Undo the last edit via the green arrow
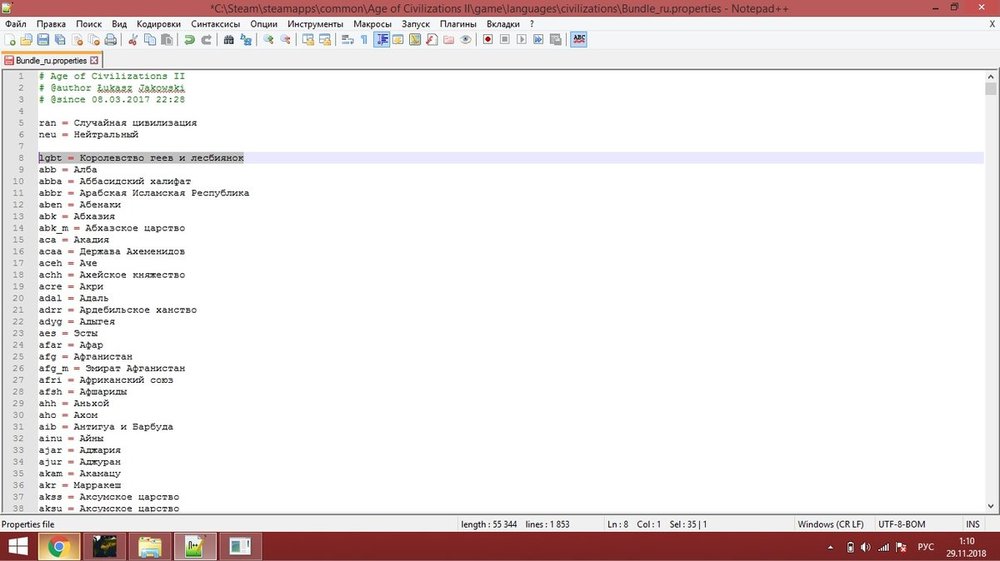Screen dimensions: 1000x561 tap(189, 40)
